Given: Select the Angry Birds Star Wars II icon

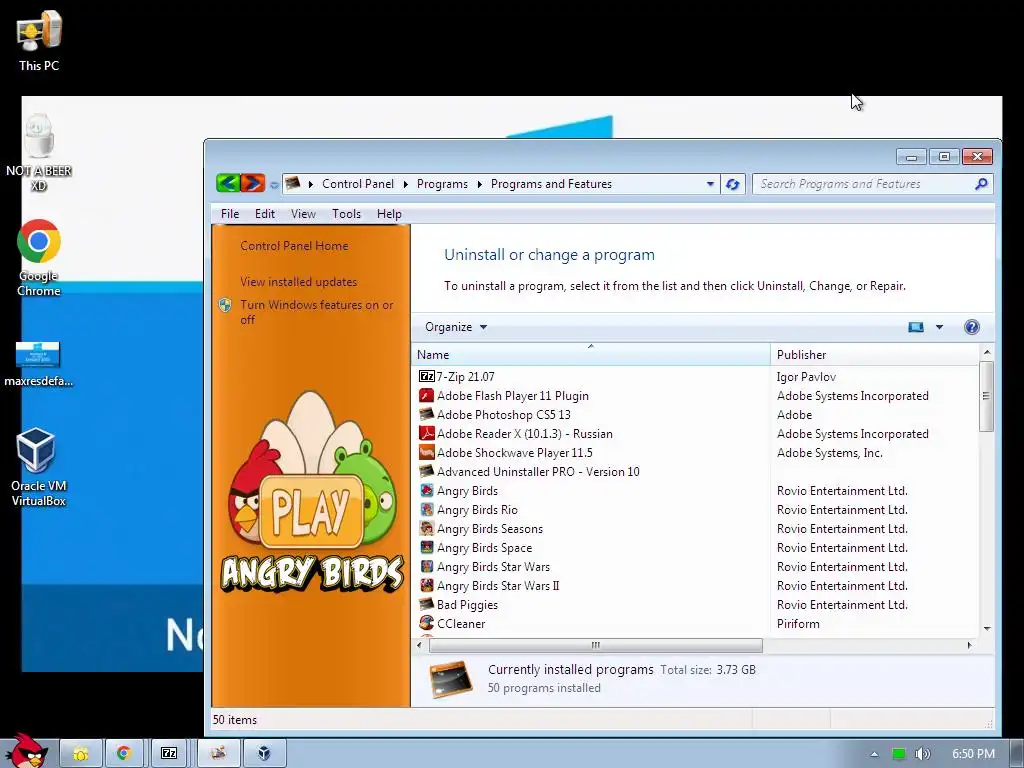Looking at the screenshot, I should point(426,585).
